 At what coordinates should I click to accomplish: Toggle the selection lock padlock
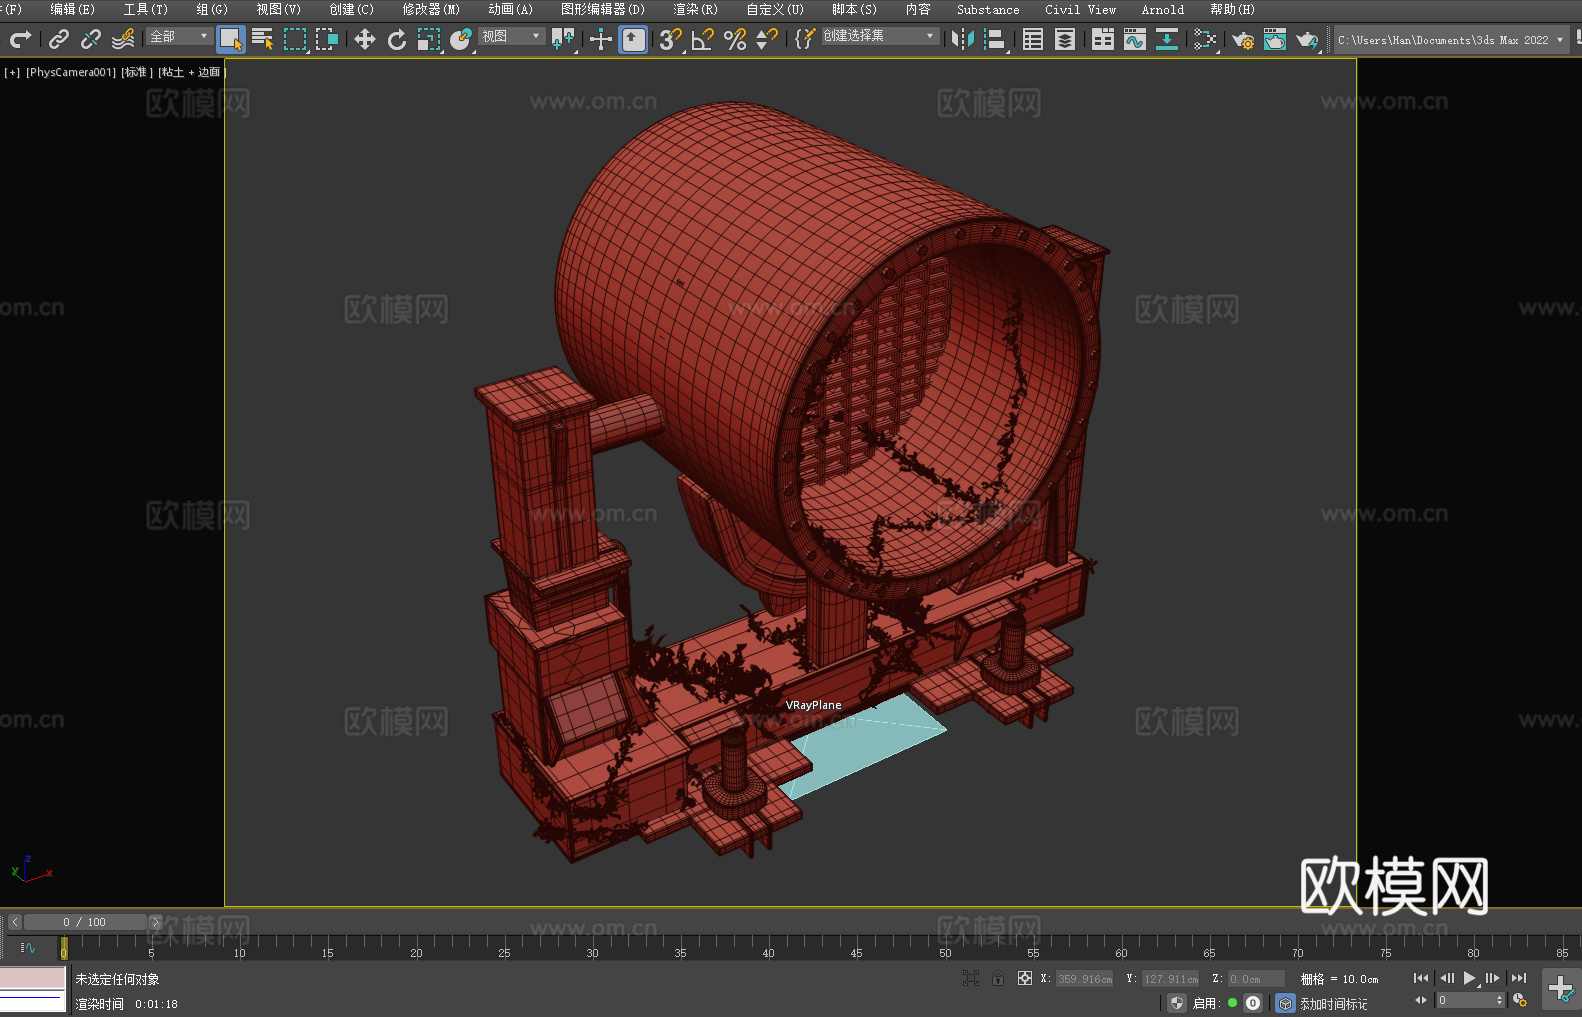pos(997,978)
